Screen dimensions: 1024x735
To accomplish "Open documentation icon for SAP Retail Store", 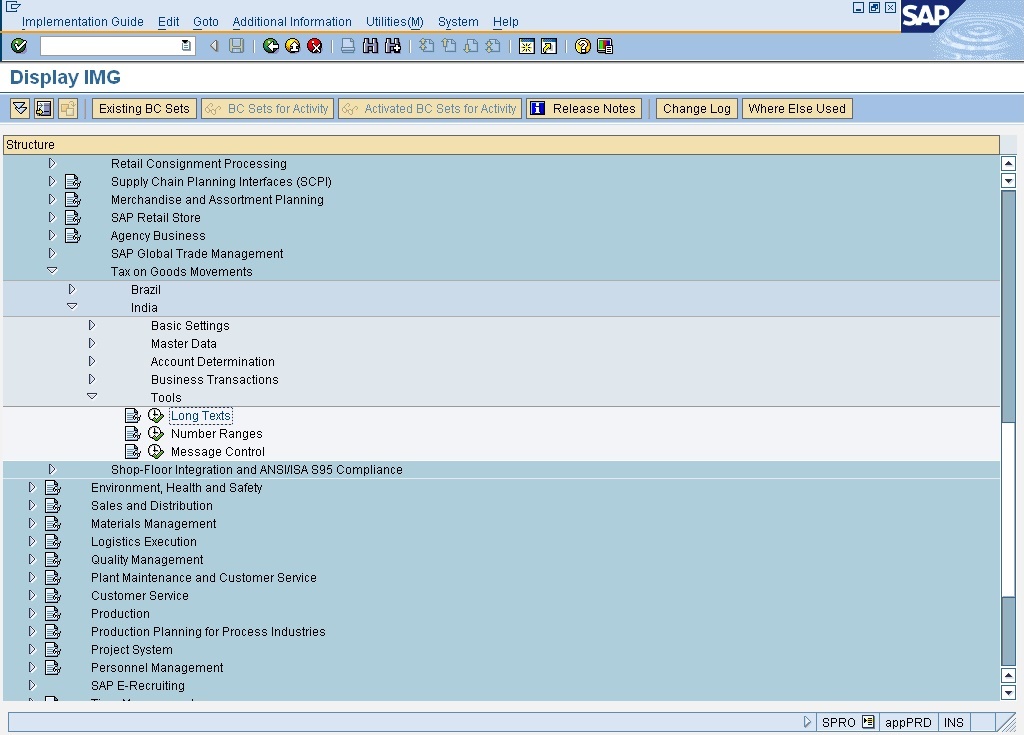I will tap(72, 218).
